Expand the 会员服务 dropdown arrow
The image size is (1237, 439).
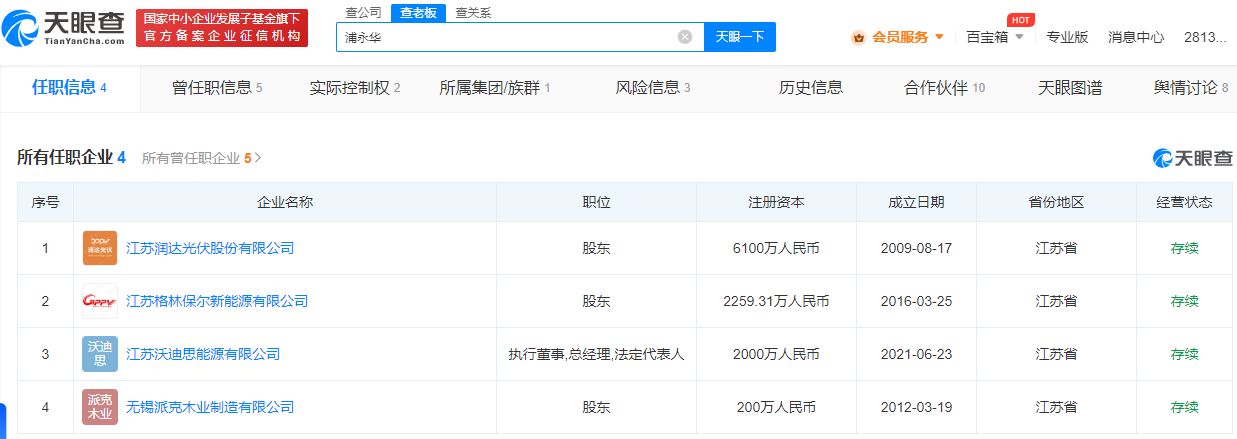point(939,37)
